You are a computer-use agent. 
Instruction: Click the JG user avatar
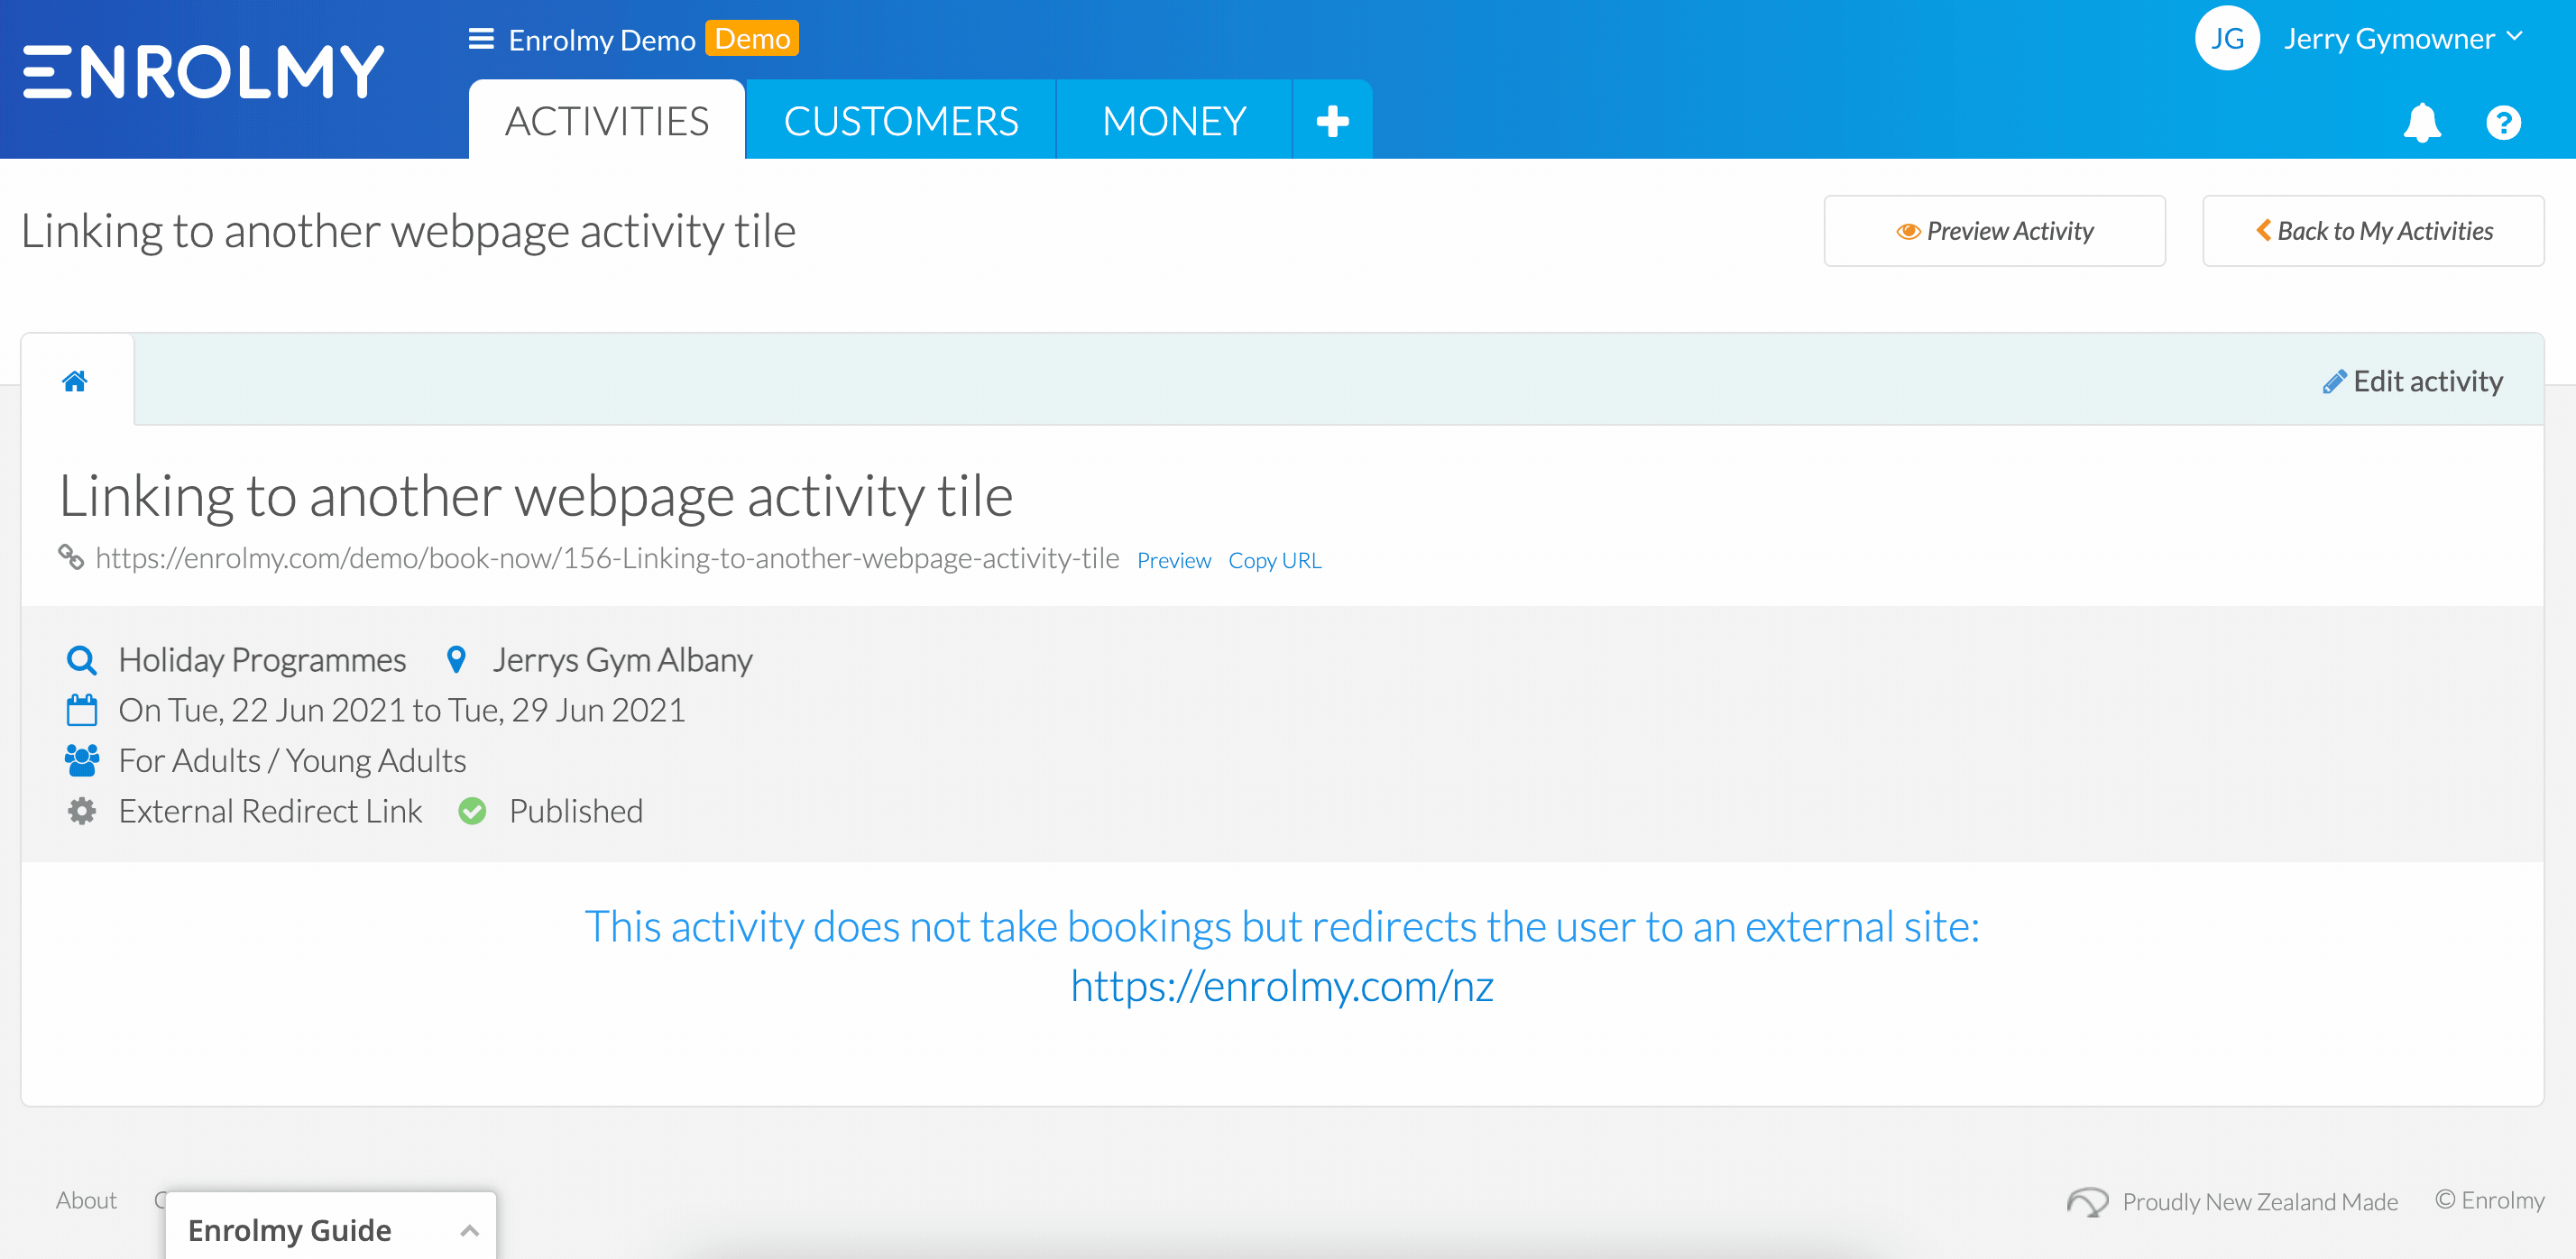pyautogui.click(x=2227, y=39)
